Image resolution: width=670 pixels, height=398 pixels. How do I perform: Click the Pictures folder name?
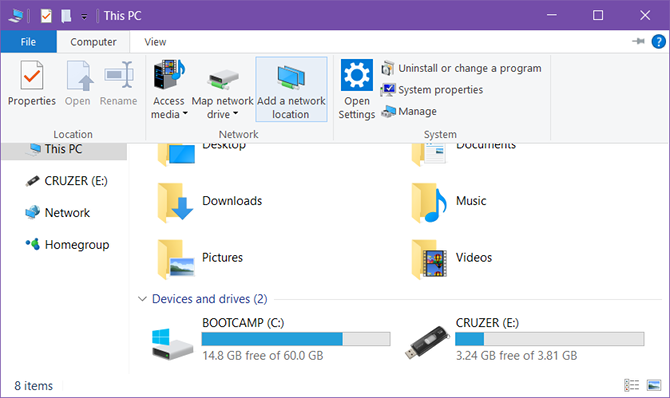222,258
